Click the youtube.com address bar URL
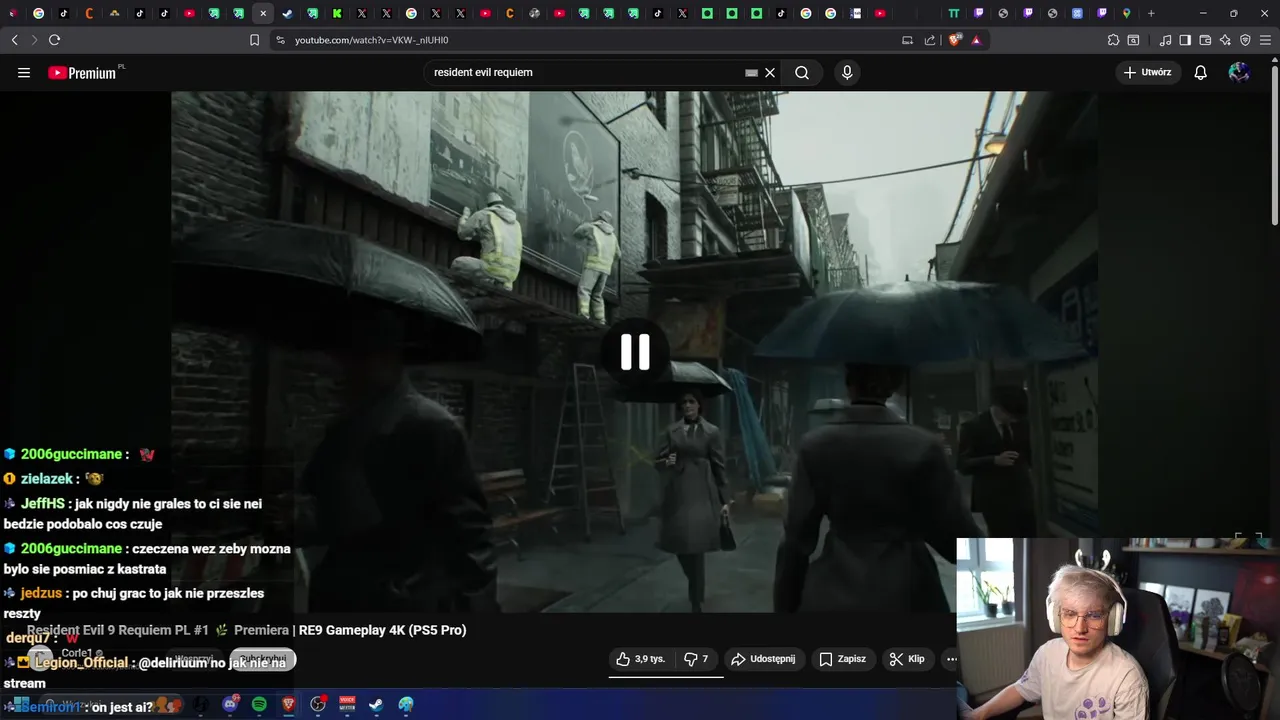1280x720 pixels. 371,40
